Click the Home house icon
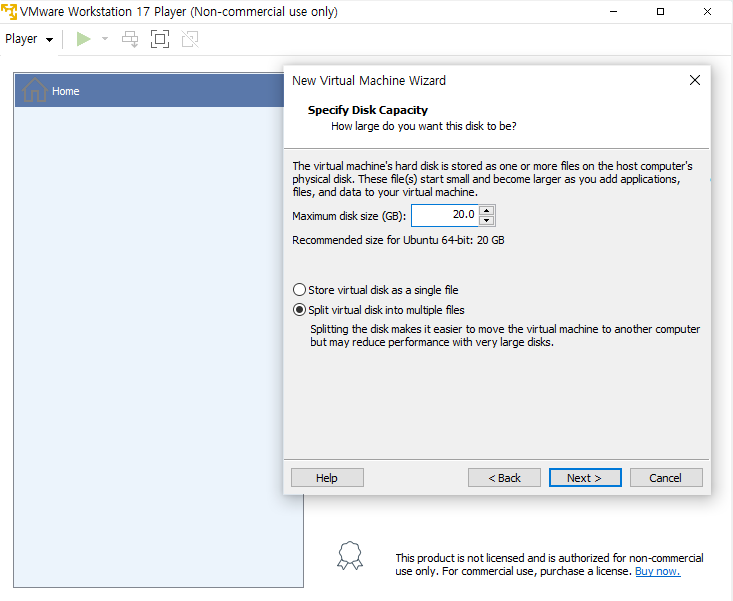The height and width of the screenshot is (601, 733). tap(35, 90)
